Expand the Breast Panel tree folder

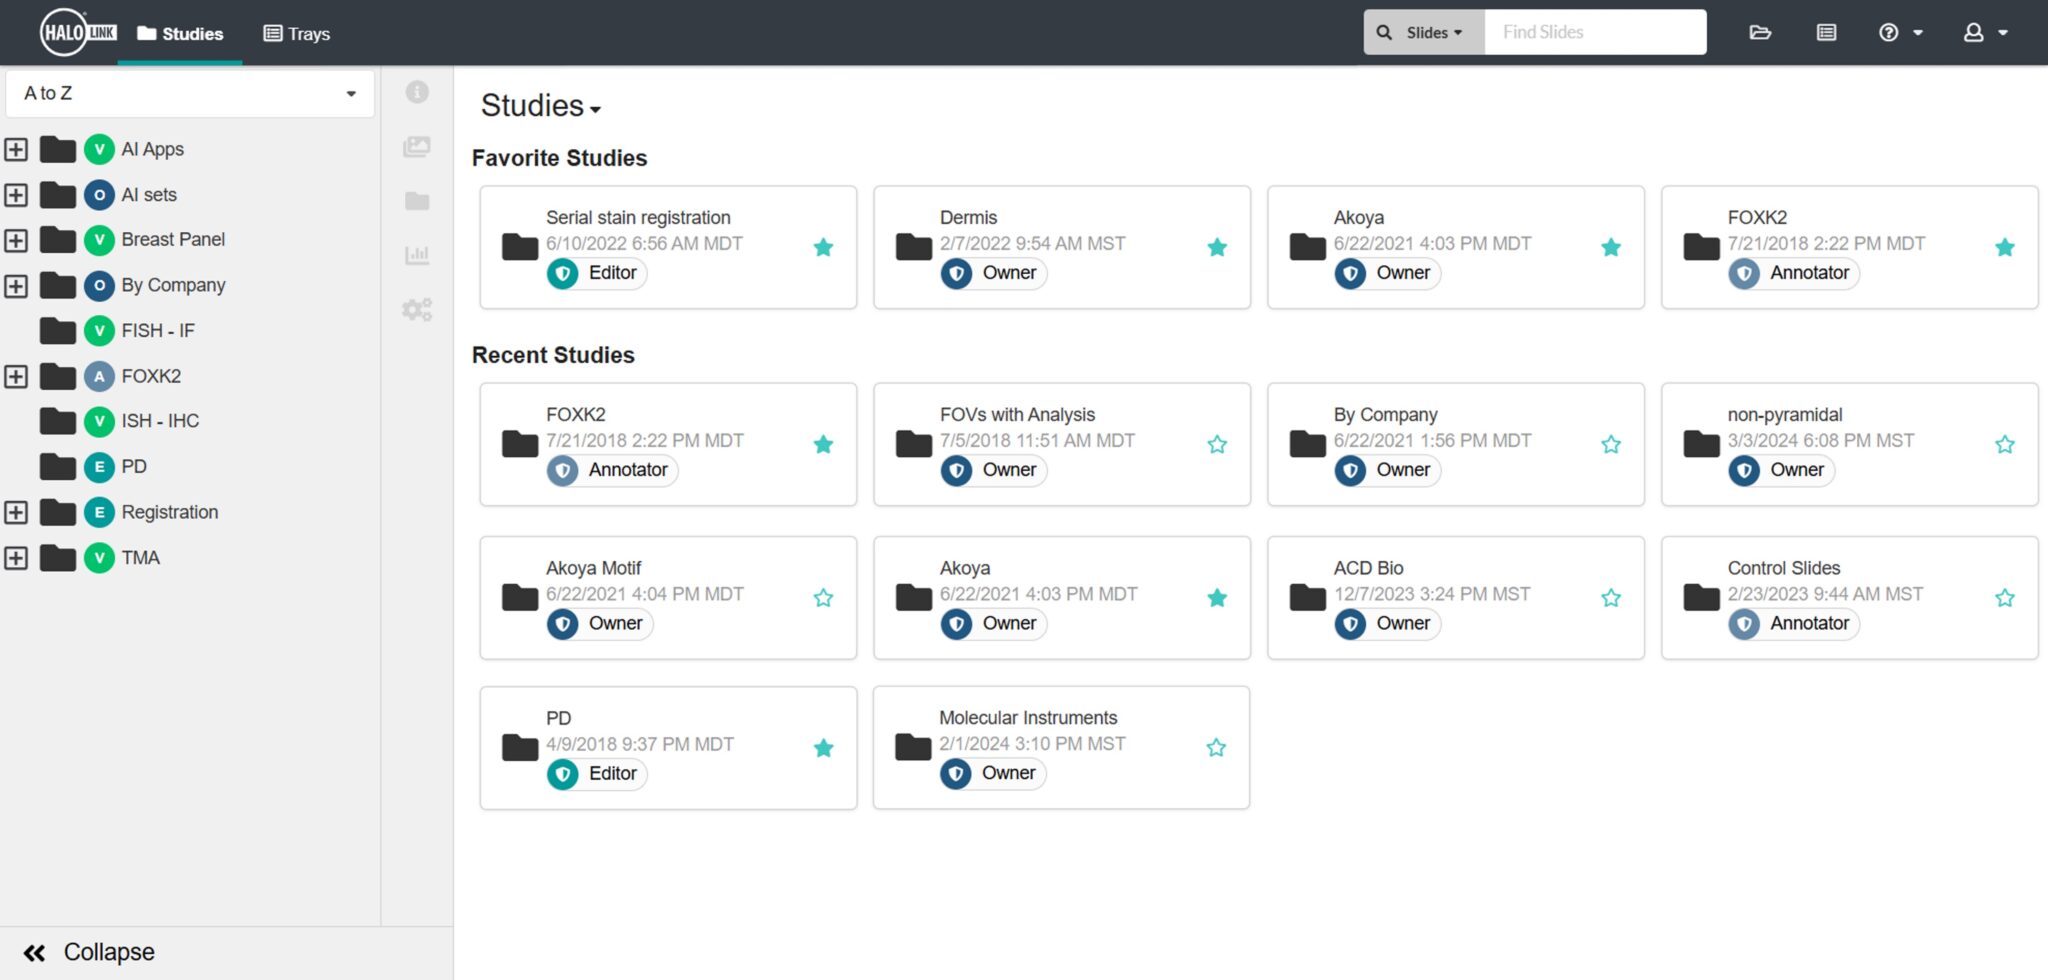click(x=15, y=240)
